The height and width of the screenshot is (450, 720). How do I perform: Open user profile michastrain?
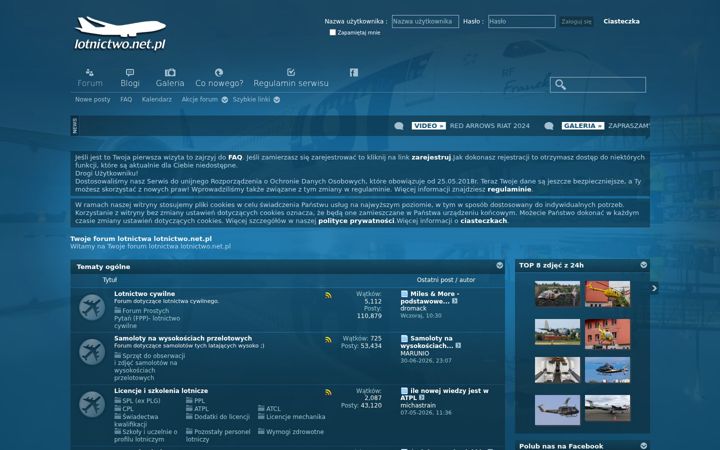click(418, 405)
